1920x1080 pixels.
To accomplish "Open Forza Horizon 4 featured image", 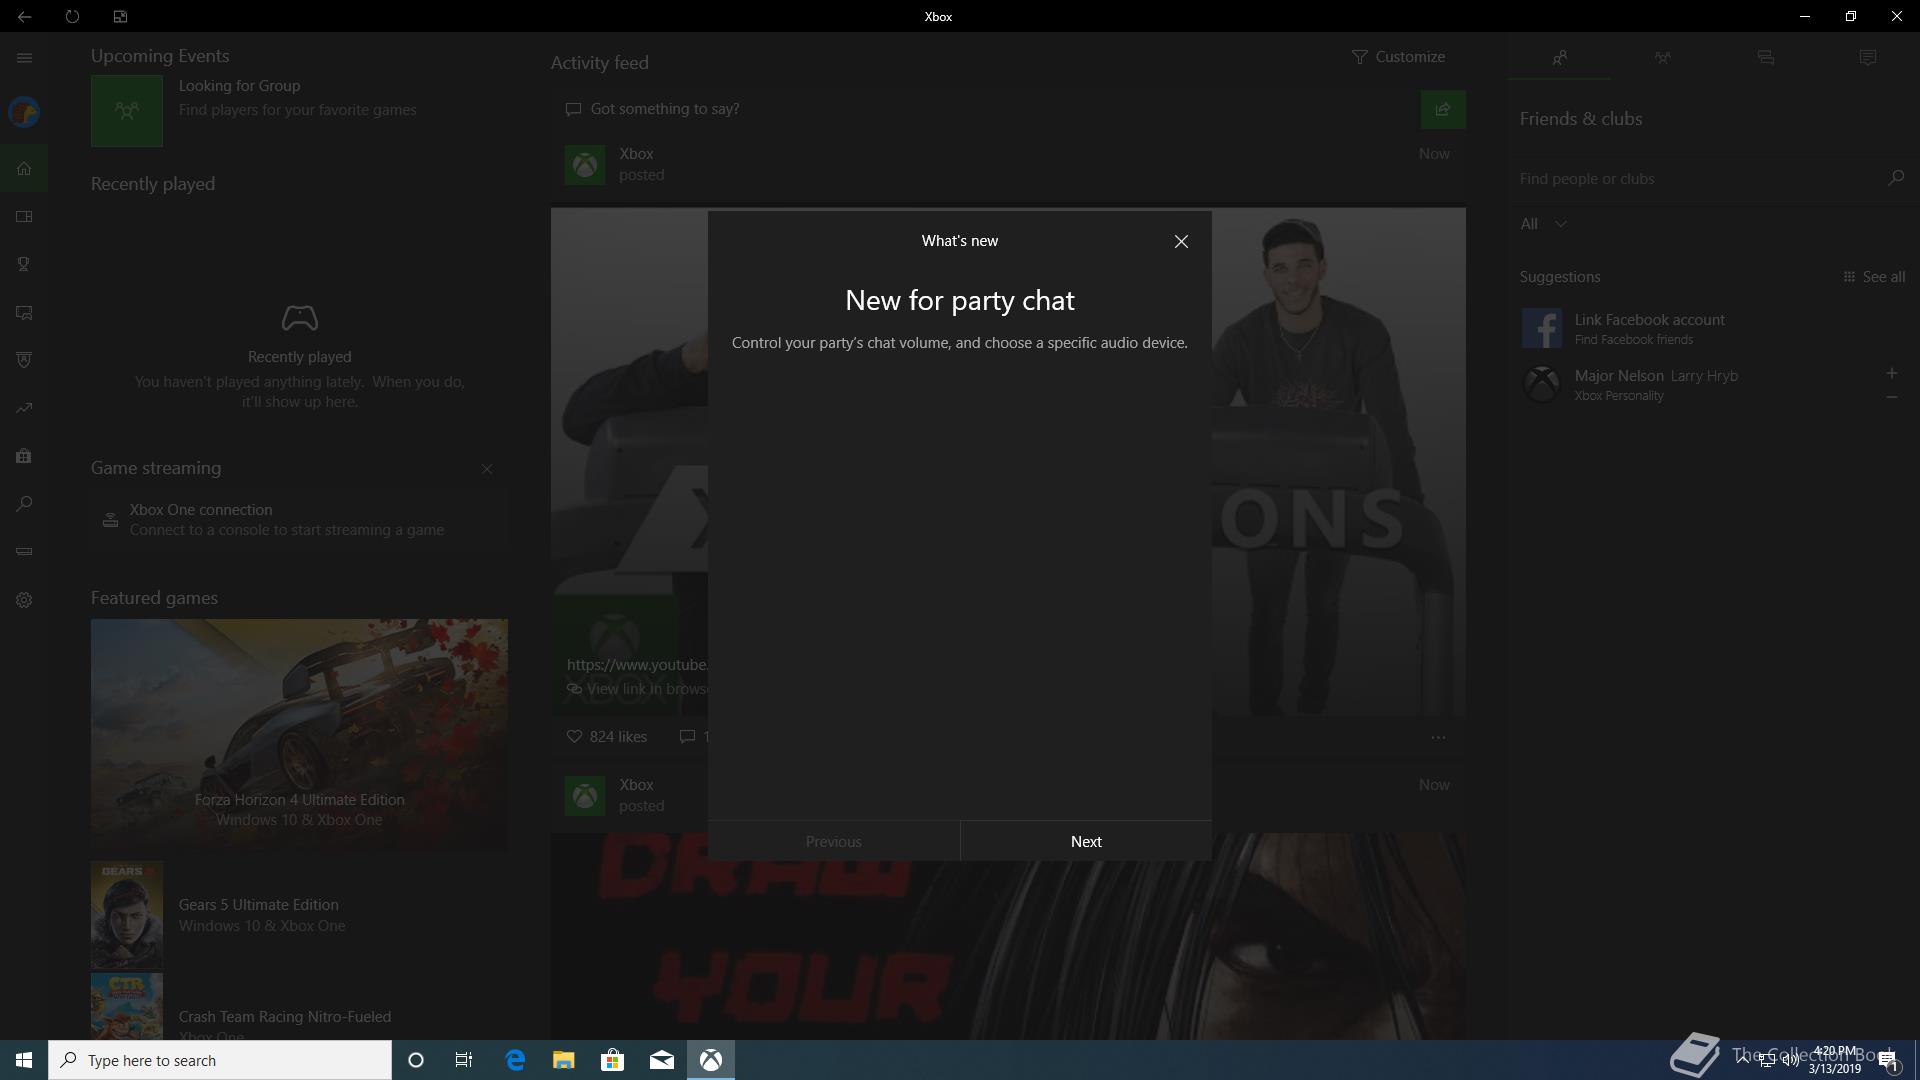I will click(299, 735).
